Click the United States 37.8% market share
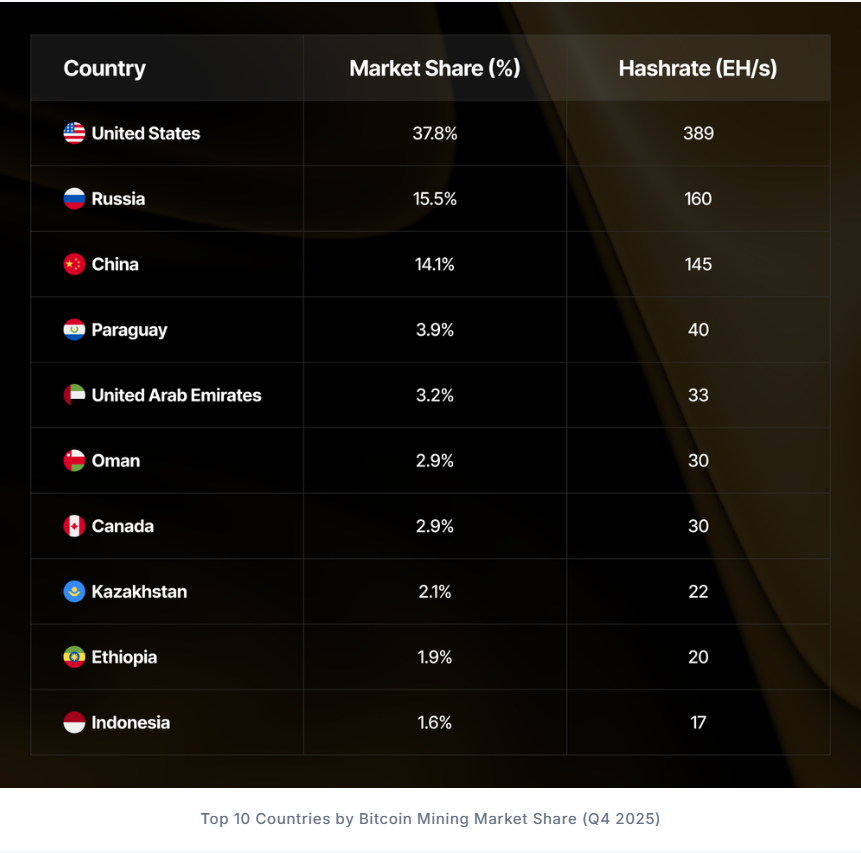 pos(435,133)
